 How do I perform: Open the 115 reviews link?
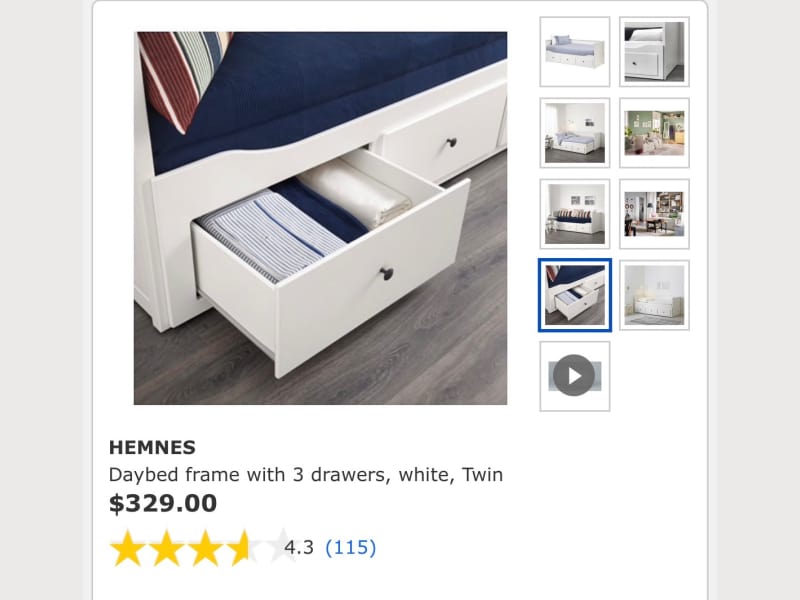351,547
